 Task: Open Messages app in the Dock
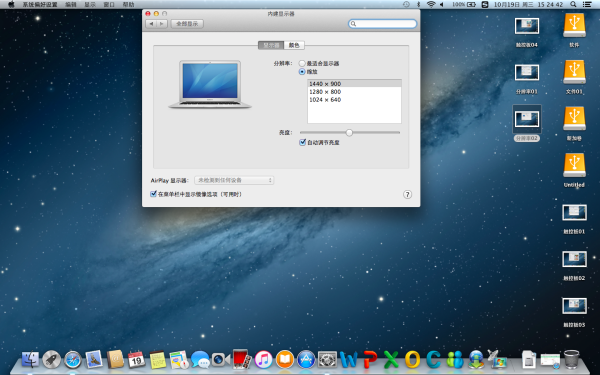(x=200, y=360)
